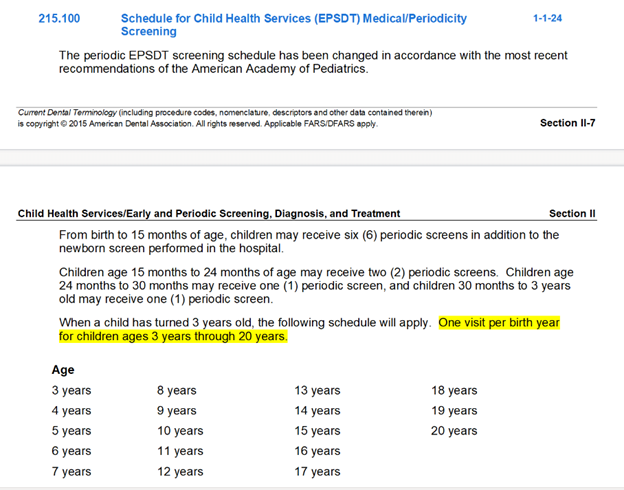Select the 8 years entry
This screenshot has width=624, height=490.
coord(176,390)
